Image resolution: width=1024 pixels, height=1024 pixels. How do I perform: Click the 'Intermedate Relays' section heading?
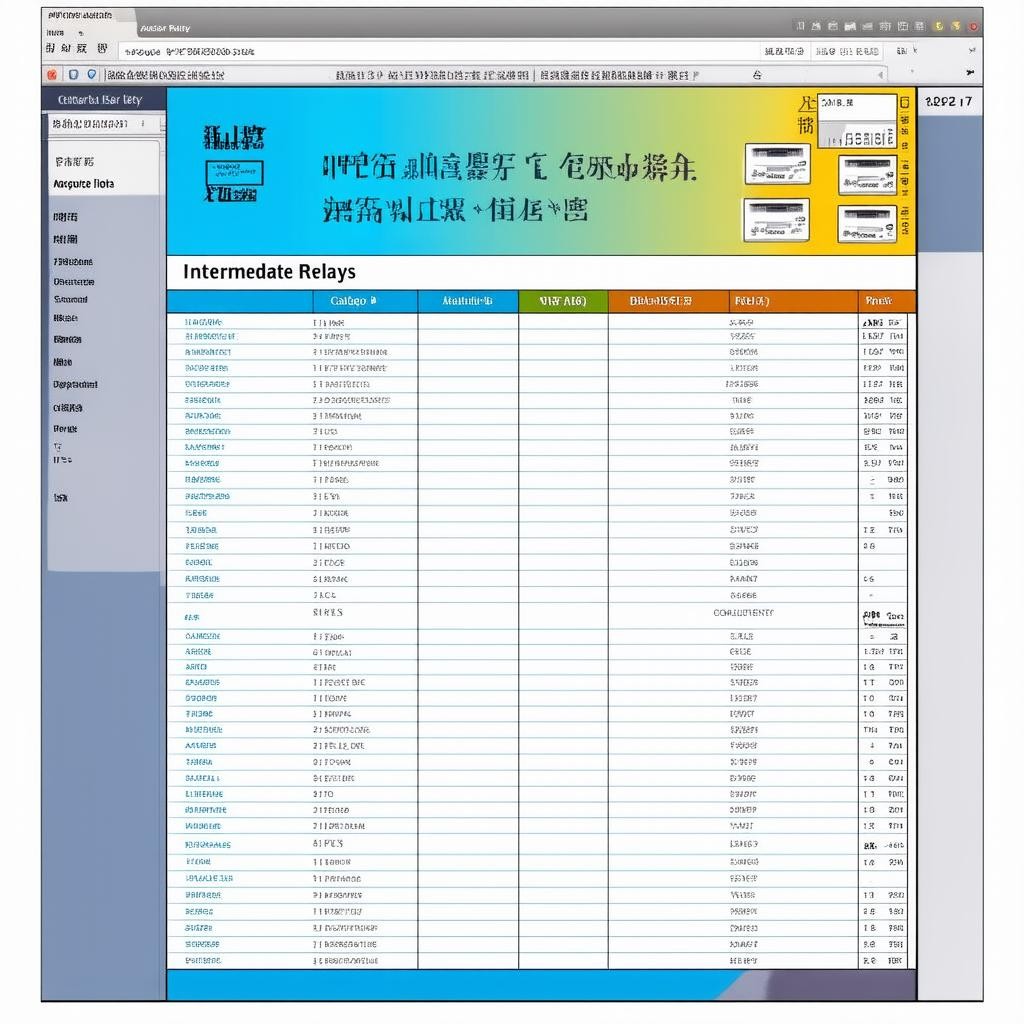click(x=269, y=272)
